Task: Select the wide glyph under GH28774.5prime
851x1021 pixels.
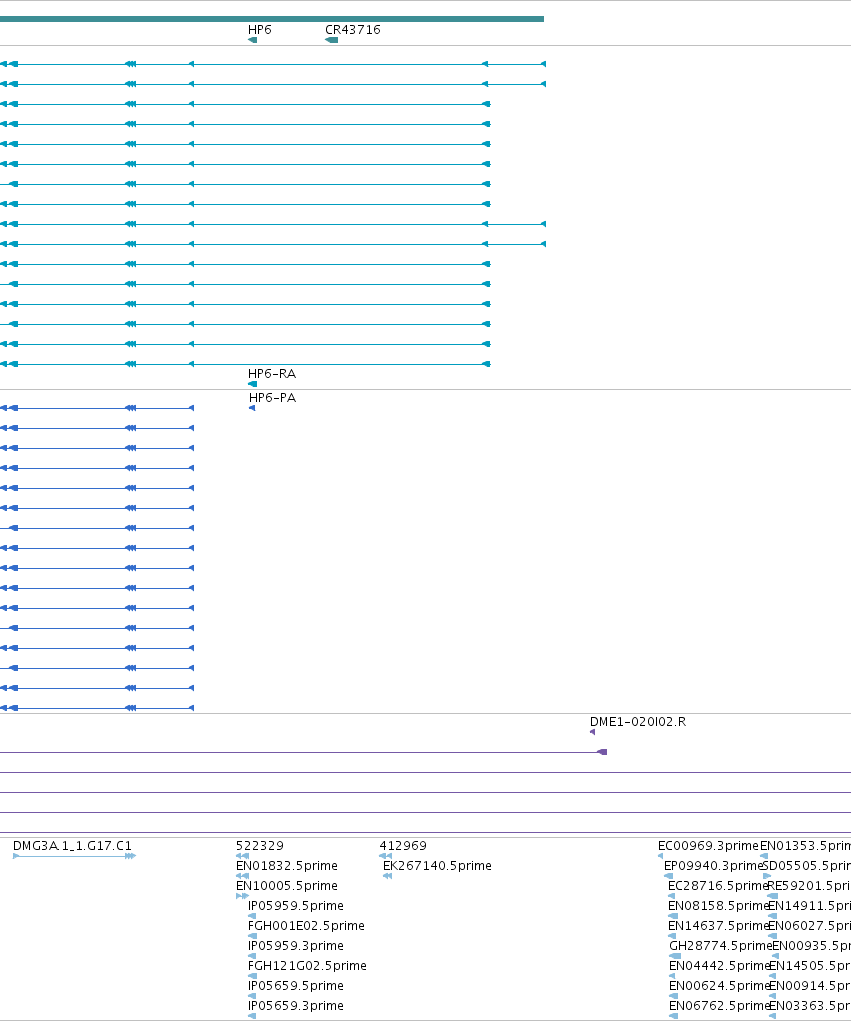Action: point(675,956)
